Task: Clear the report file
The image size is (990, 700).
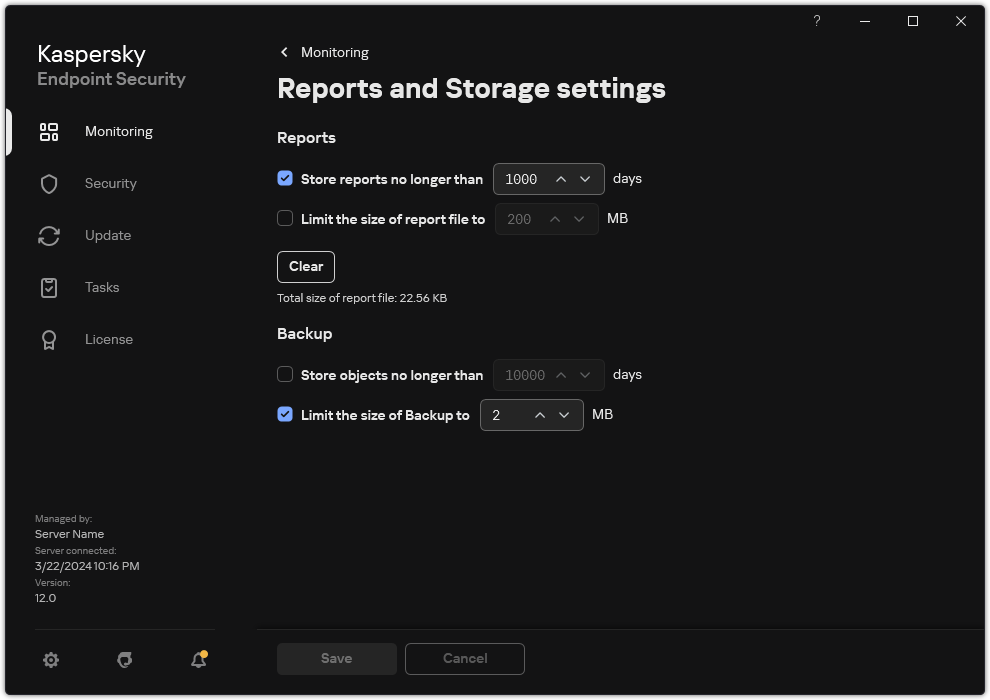Action: coord(305,266)
